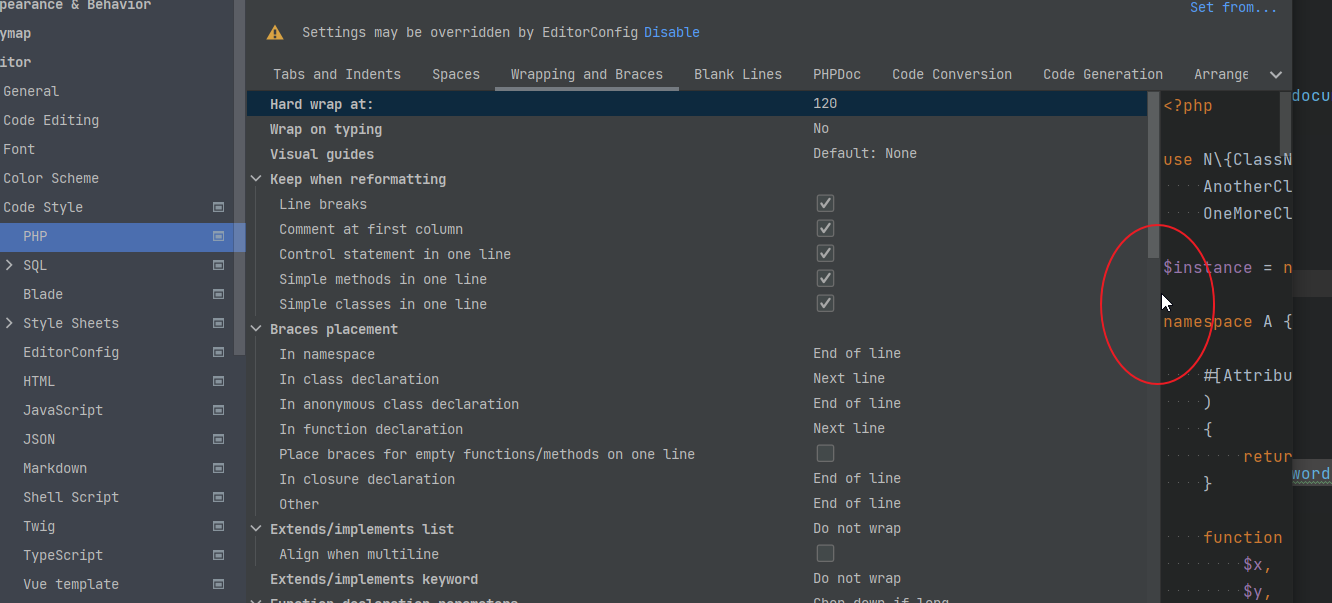The width and height of the screenshot is (1332, 603).
Task: Select the JavaScript code style entry
Action: [x=63, y=410]
